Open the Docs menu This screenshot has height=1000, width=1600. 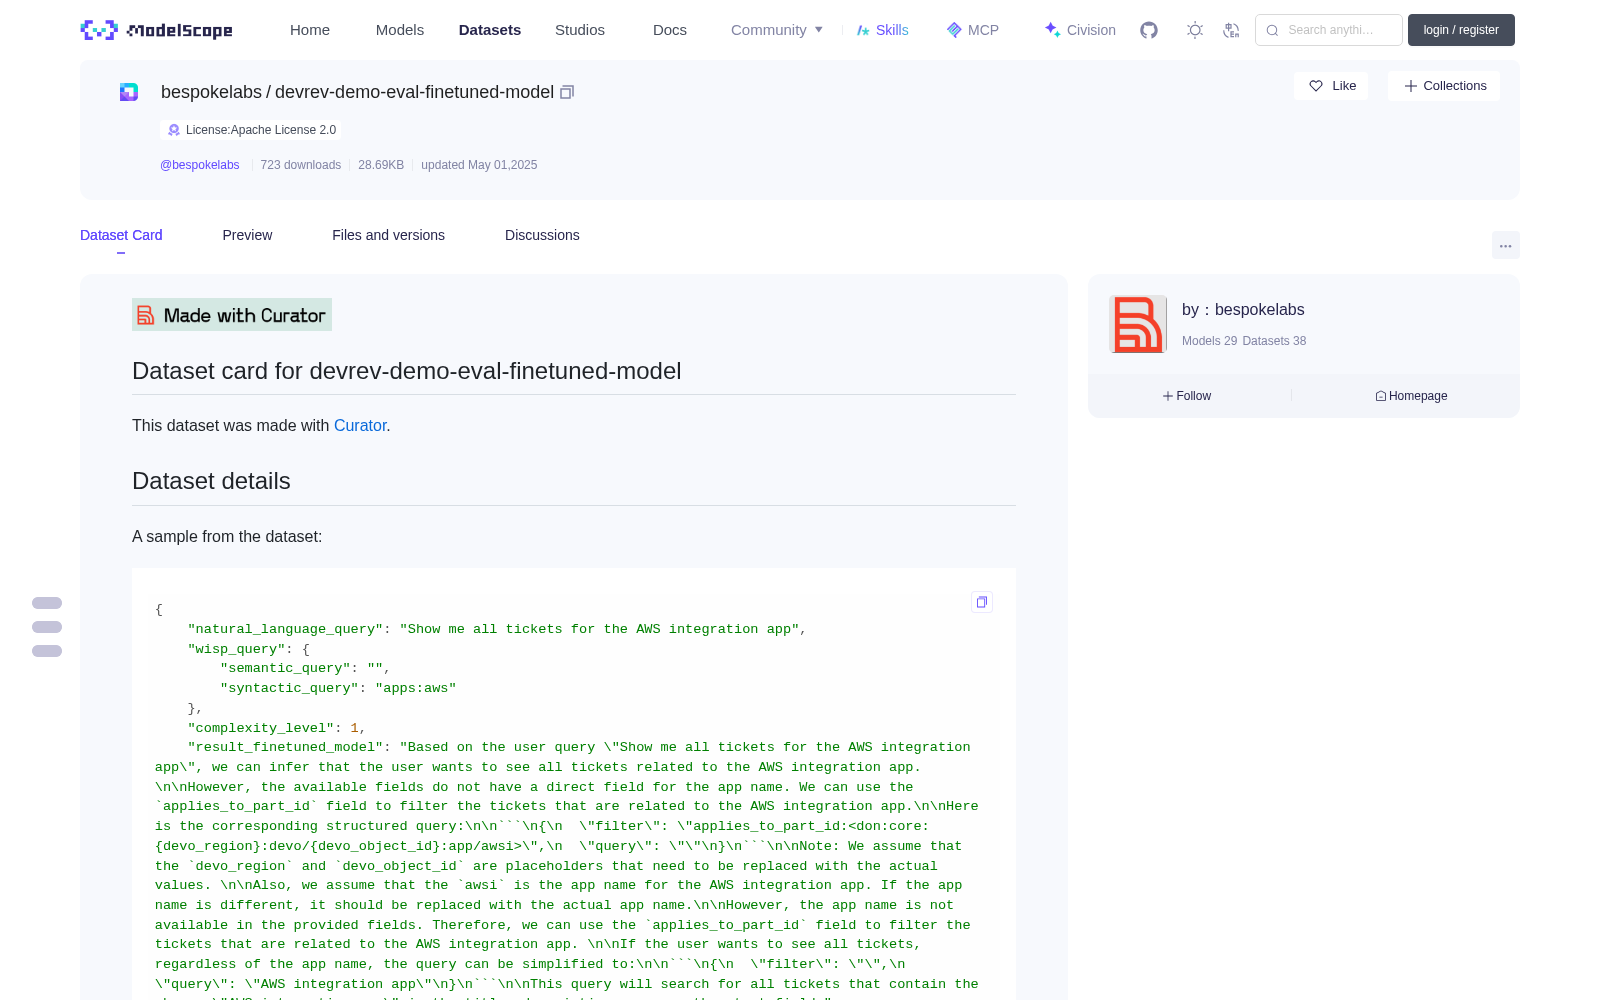pyautogui.click(x=670, y=30)
